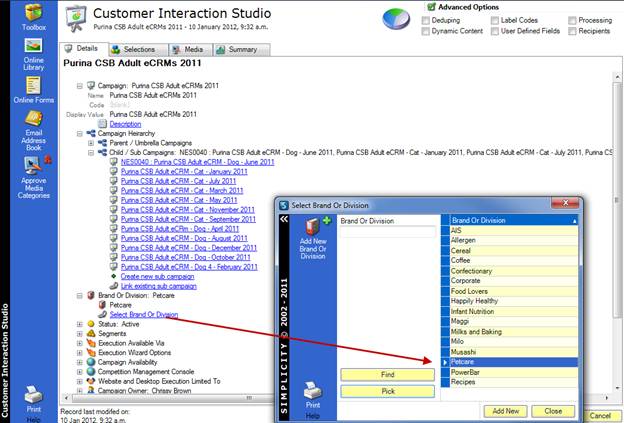Enable the Recipients checkbox
624x423 pixels.
tap(572, 31)
